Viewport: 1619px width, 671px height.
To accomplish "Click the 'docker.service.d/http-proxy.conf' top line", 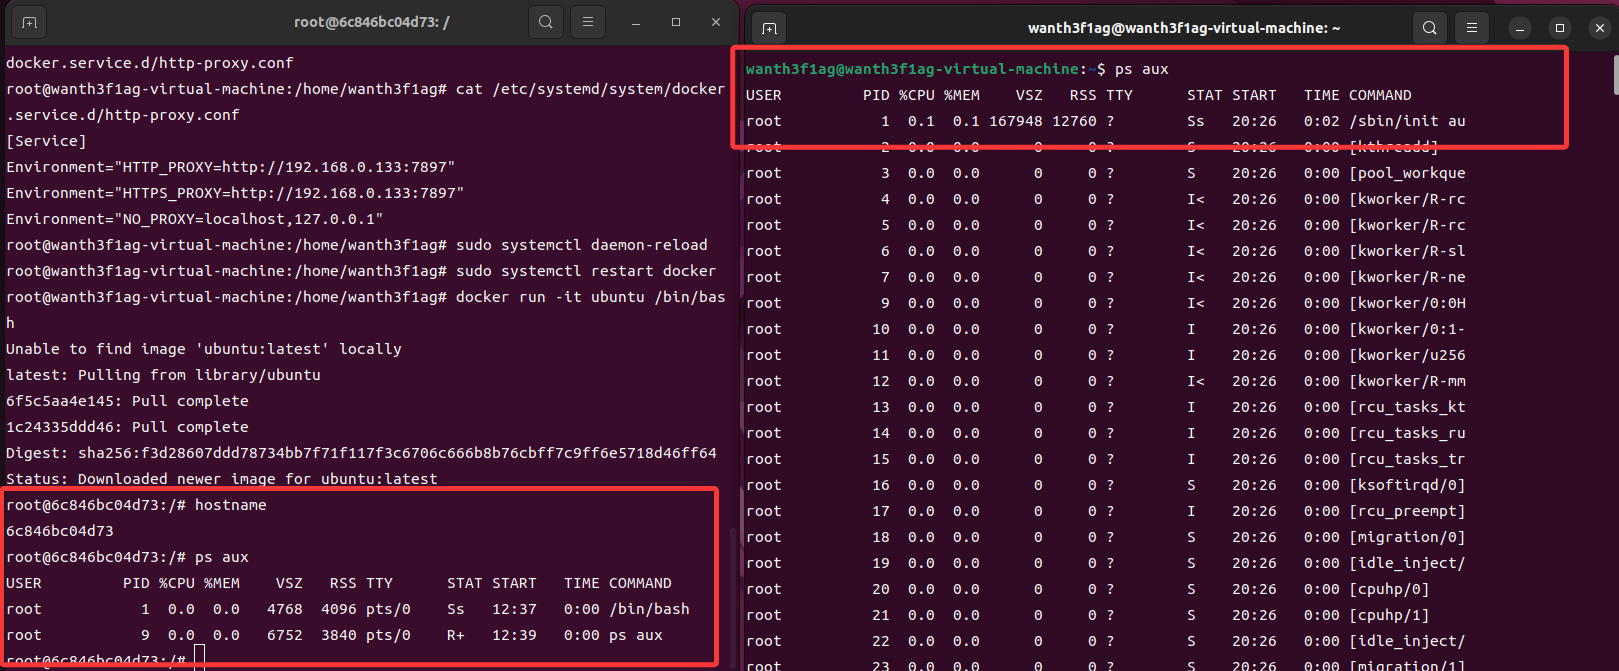I will coord(150,63).
